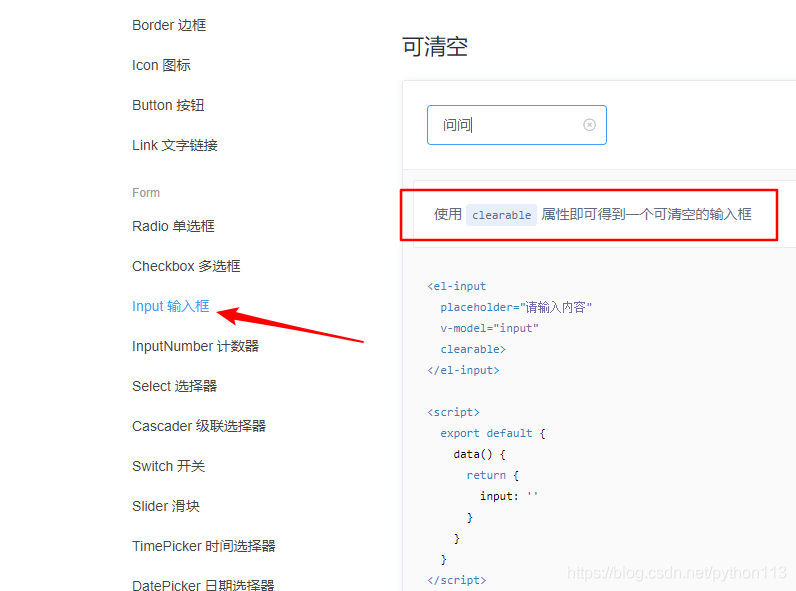
Task: Go to TimePicker 时间选择器 page
Action: click(x=204, y=546)
